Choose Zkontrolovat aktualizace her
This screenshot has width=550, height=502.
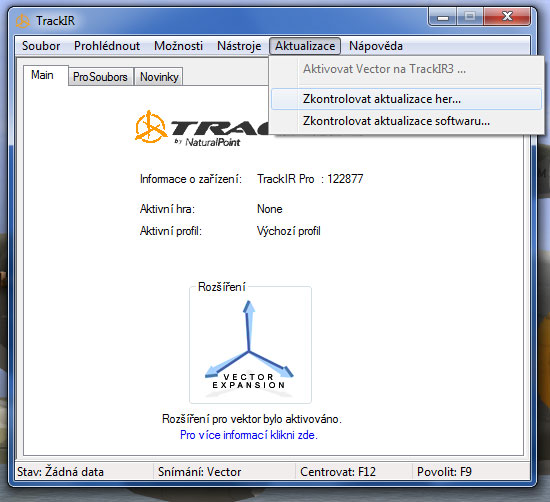(406, 99)
